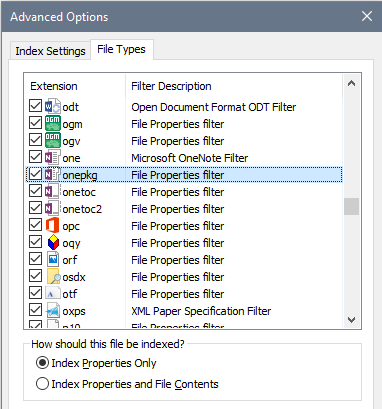
Task: Select Index Properties Only radio button
Action: [x=42, y=363]
